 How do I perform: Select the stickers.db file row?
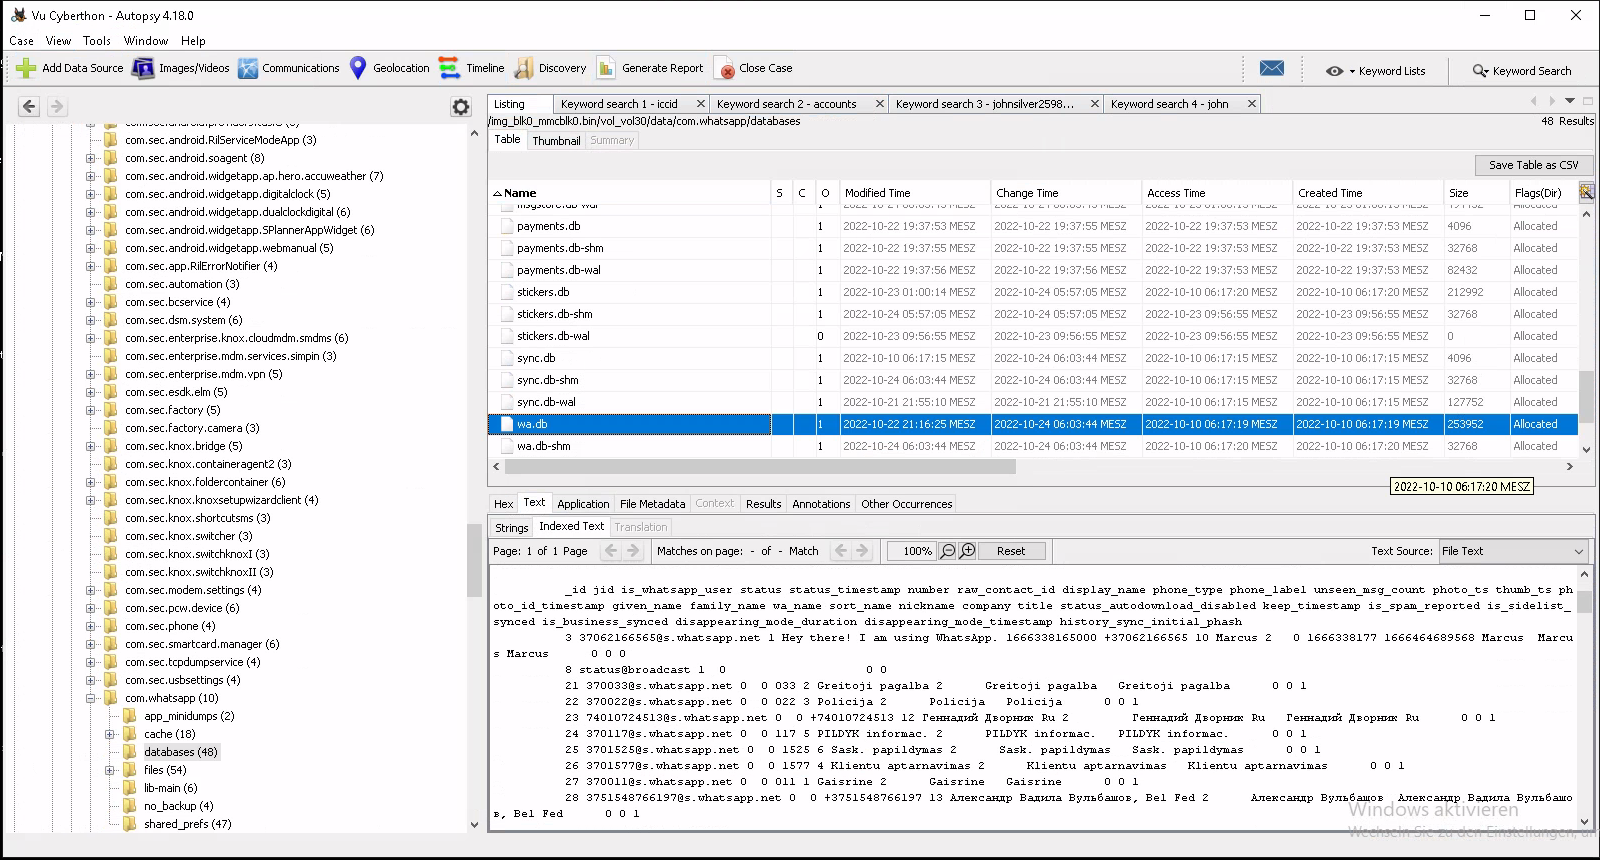coord(1033,292)
